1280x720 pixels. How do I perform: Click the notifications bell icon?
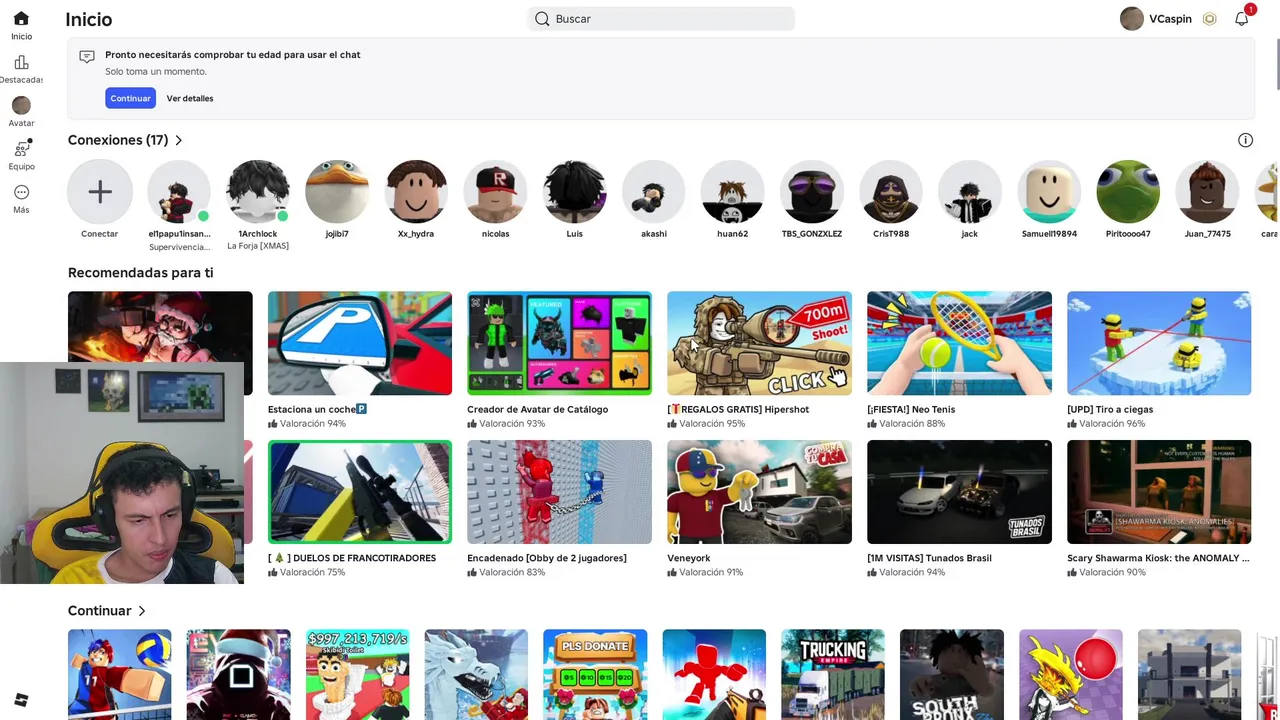[1241, 19]
